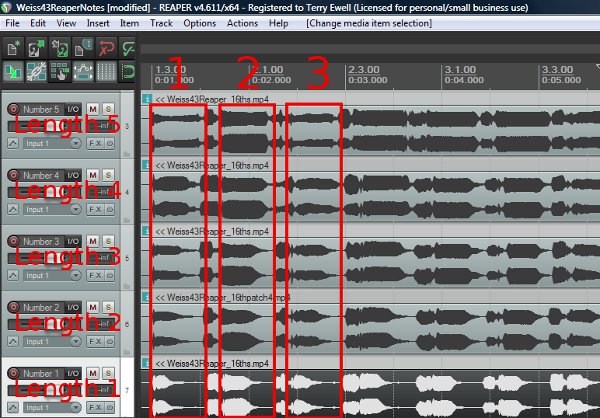Mute track Number 1
Viewport: 600px width, 418px height.
tap(93, 373)
